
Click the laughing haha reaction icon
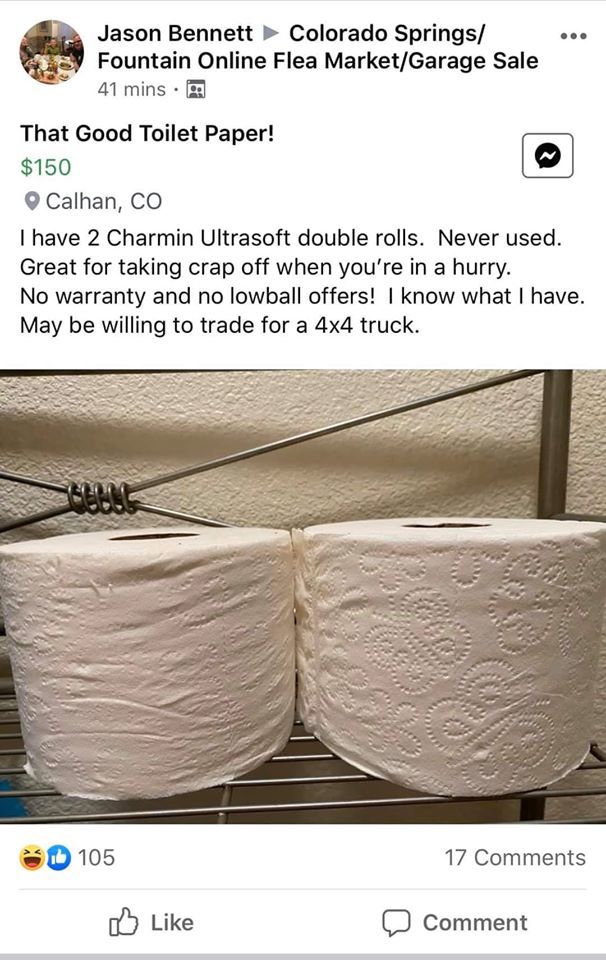coord(32,857)
